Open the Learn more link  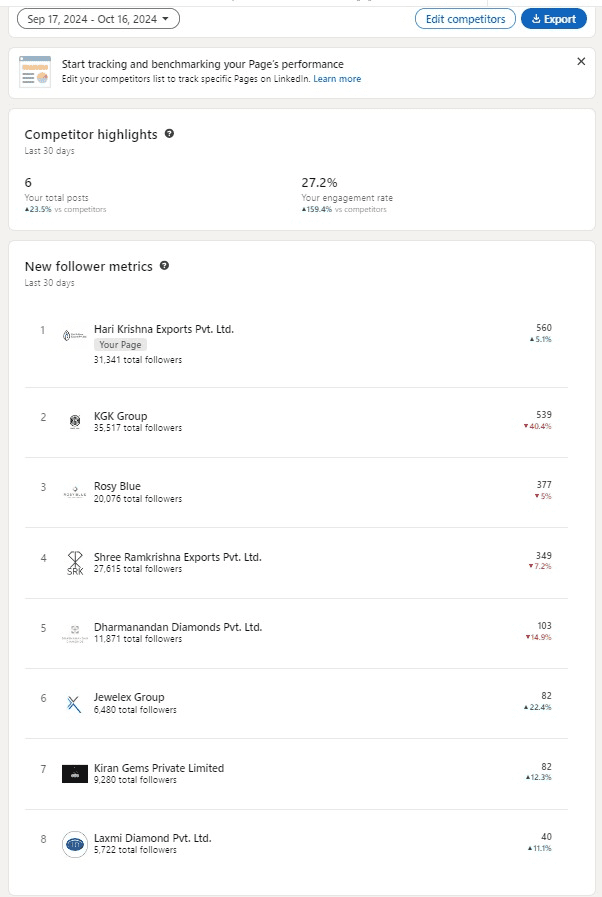point(337,79)
